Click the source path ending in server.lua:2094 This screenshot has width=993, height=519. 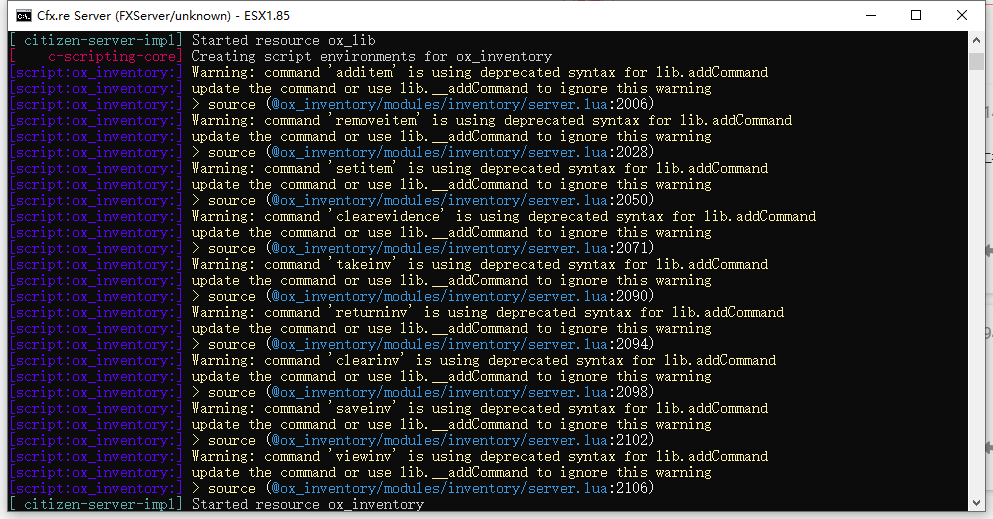click(x=460, y=345)
